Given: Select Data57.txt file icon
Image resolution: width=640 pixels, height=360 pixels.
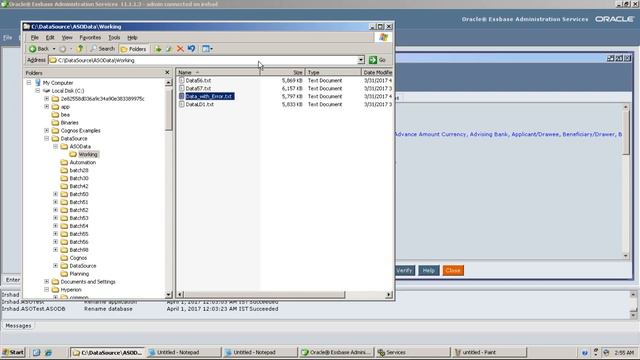Looking at the screenshot, I should pos(182,88).
